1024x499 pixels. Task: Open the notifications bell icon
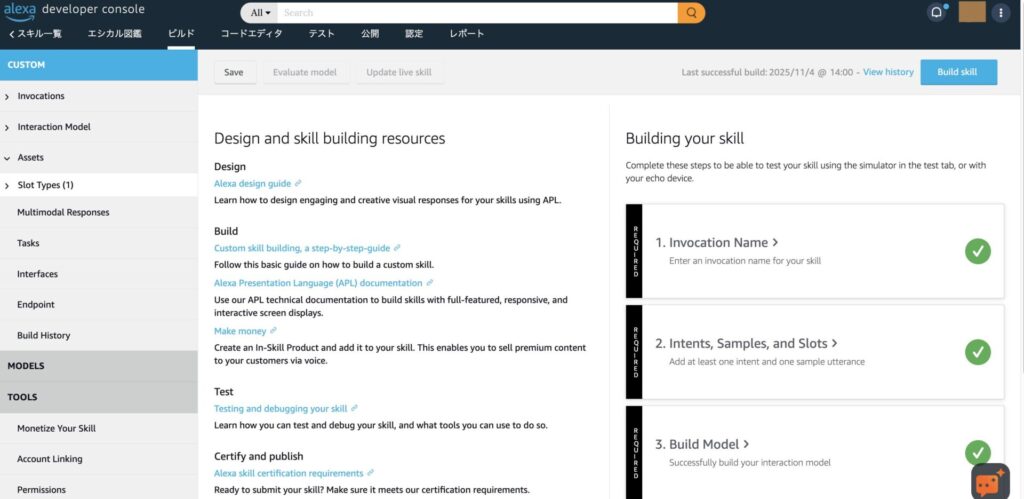(x=936, y=13)
